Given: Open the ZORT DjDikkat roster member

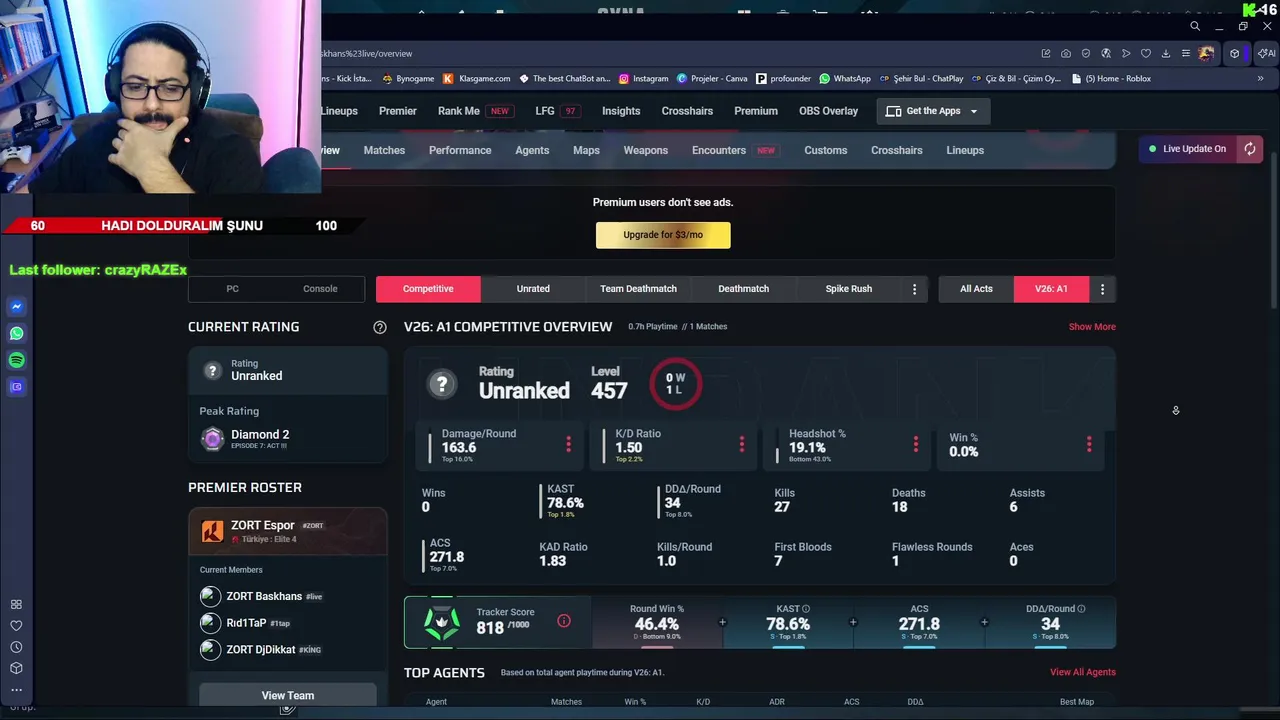Looking at the screenshot, I should coord(260,650).
